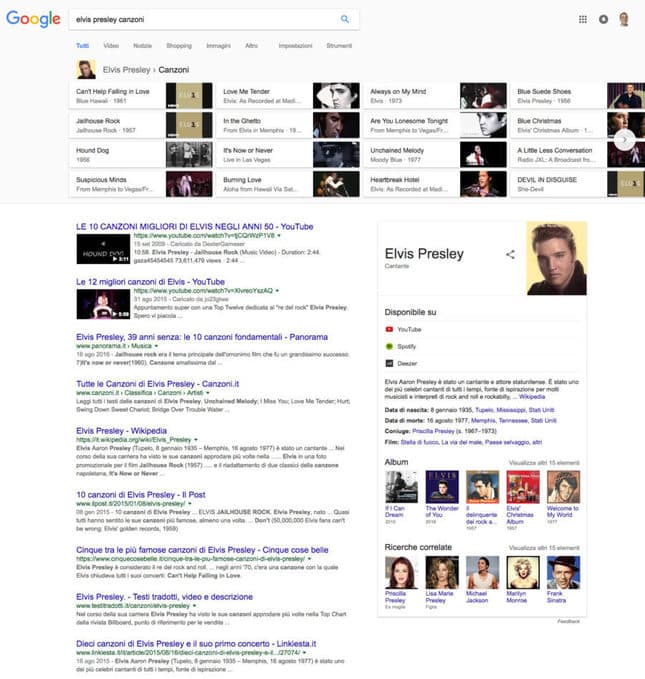Screen dimensions: 645x679
Task: Open the notifications circle icon
Action: [x=603, y=19]
